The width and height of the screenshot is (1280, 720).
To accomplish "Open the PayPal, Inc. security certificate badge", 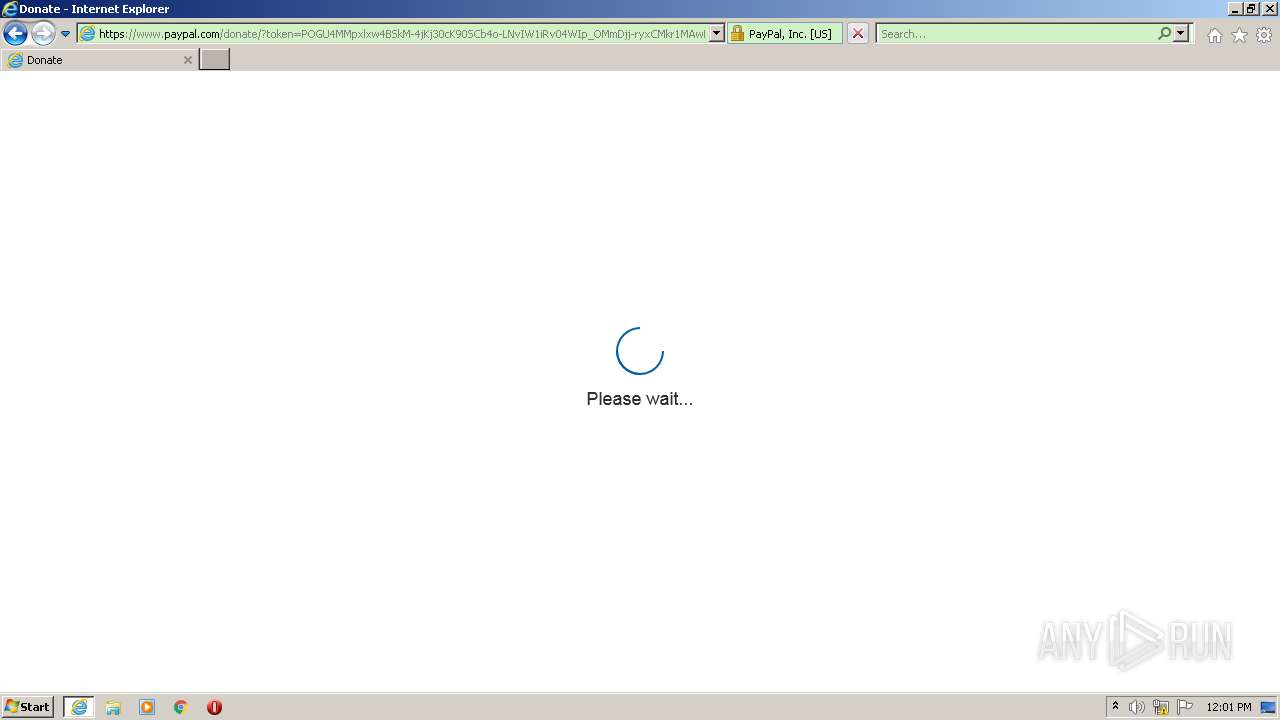I will (x=785, y=34).
